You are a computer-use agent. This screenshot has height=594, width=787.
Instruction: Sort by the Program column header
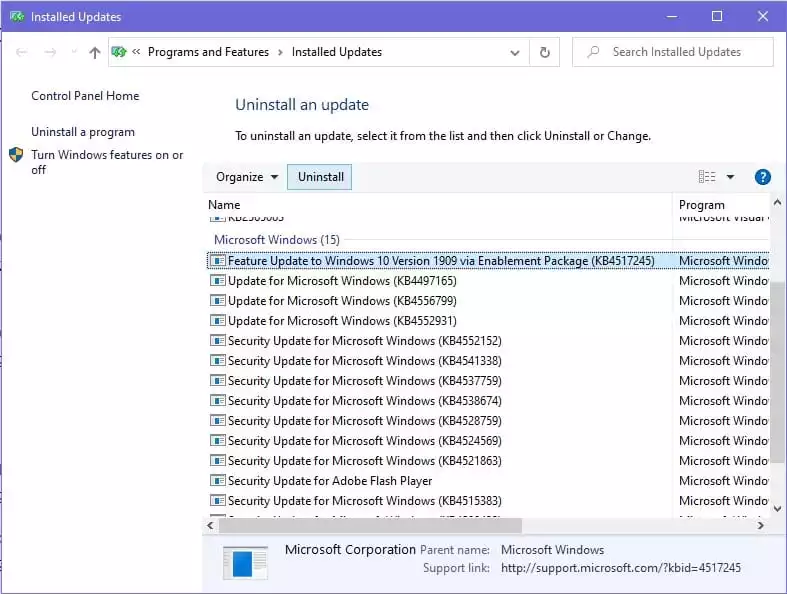coord(721,205)
